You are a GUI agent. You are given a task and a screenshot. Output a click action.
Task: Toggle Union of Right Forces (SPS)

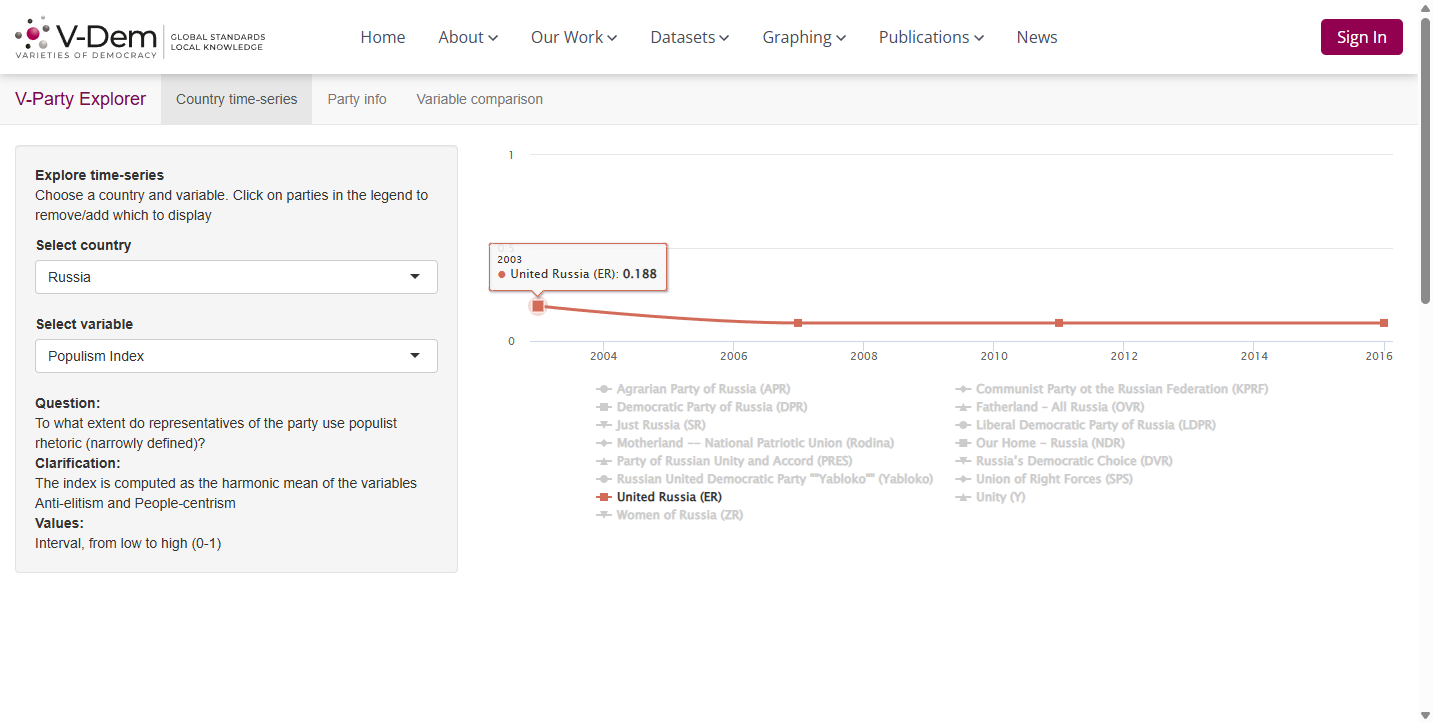click(x=1044, y=479)
